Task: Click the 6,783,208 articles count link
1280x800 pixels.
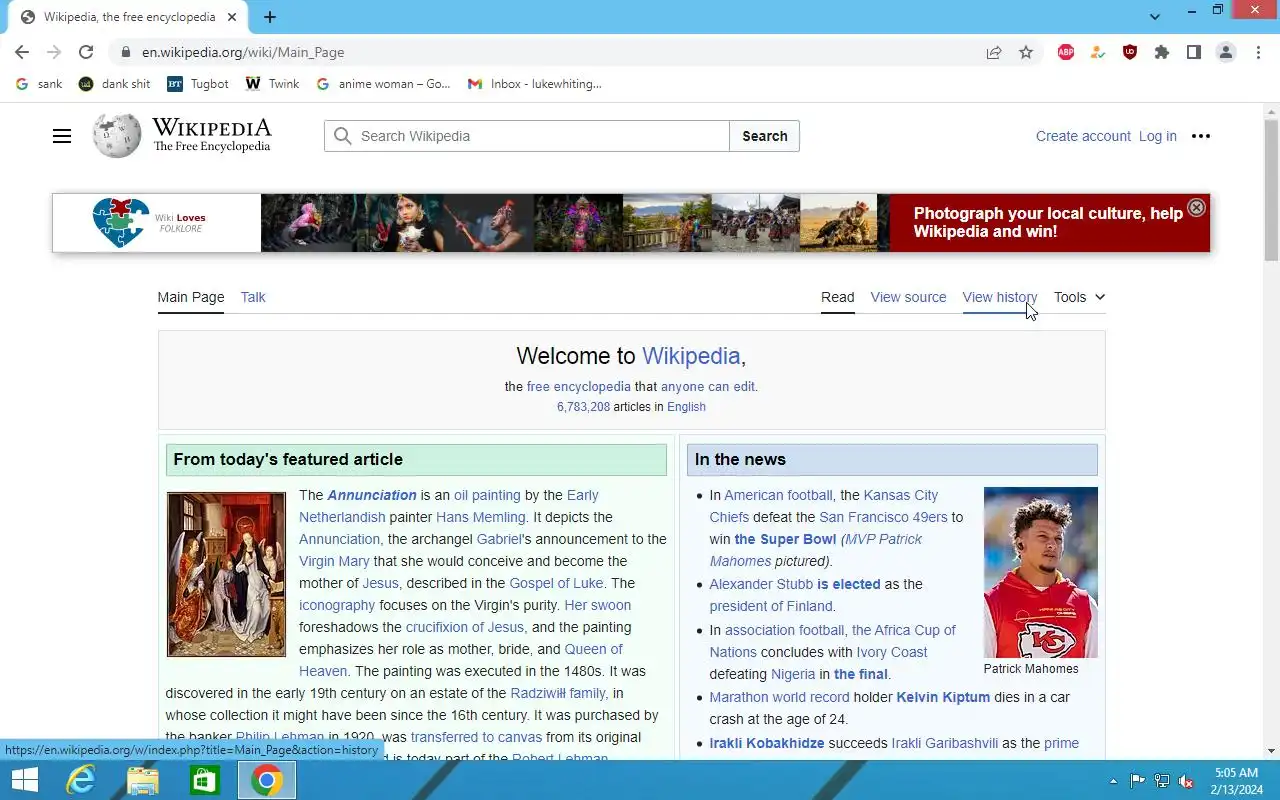Action: 583,407
